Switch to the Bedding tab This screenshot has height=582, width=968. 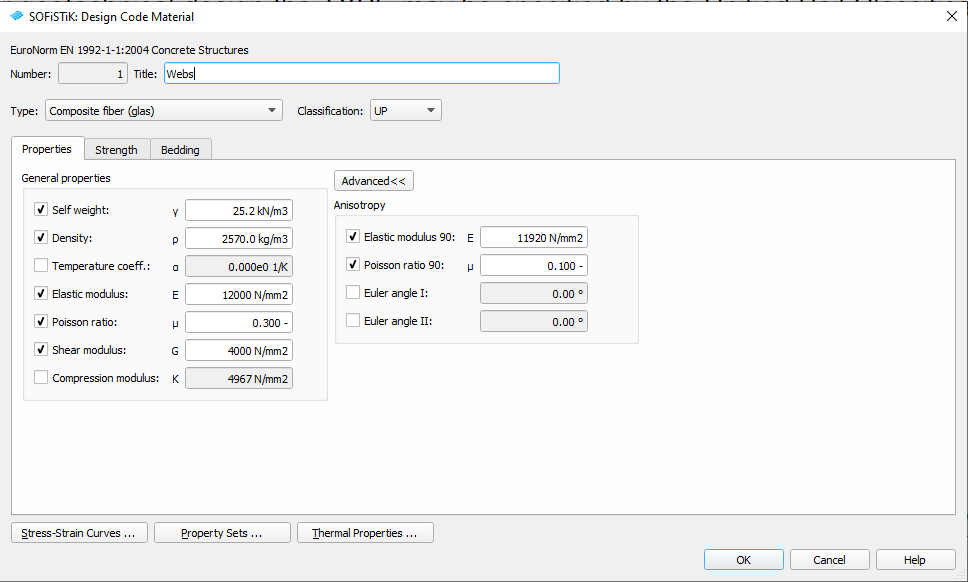tap(180, 150)
